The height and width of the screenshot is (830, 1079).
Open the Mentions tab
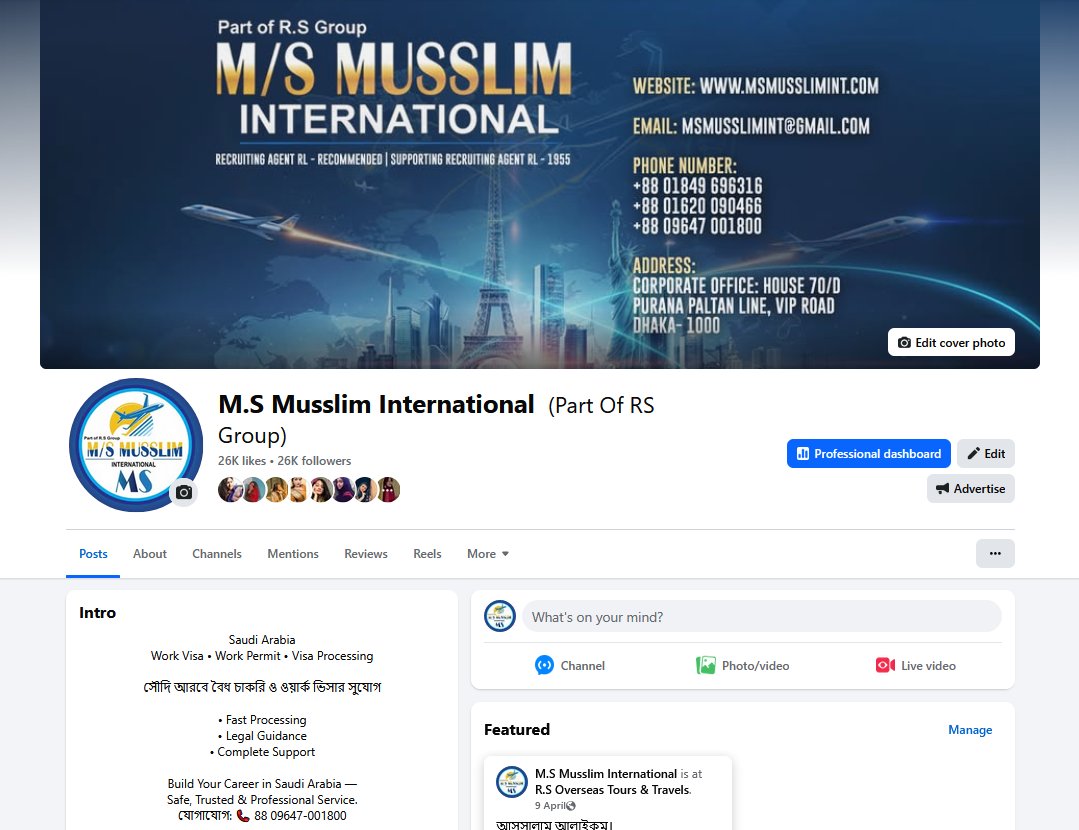point(292,554)
